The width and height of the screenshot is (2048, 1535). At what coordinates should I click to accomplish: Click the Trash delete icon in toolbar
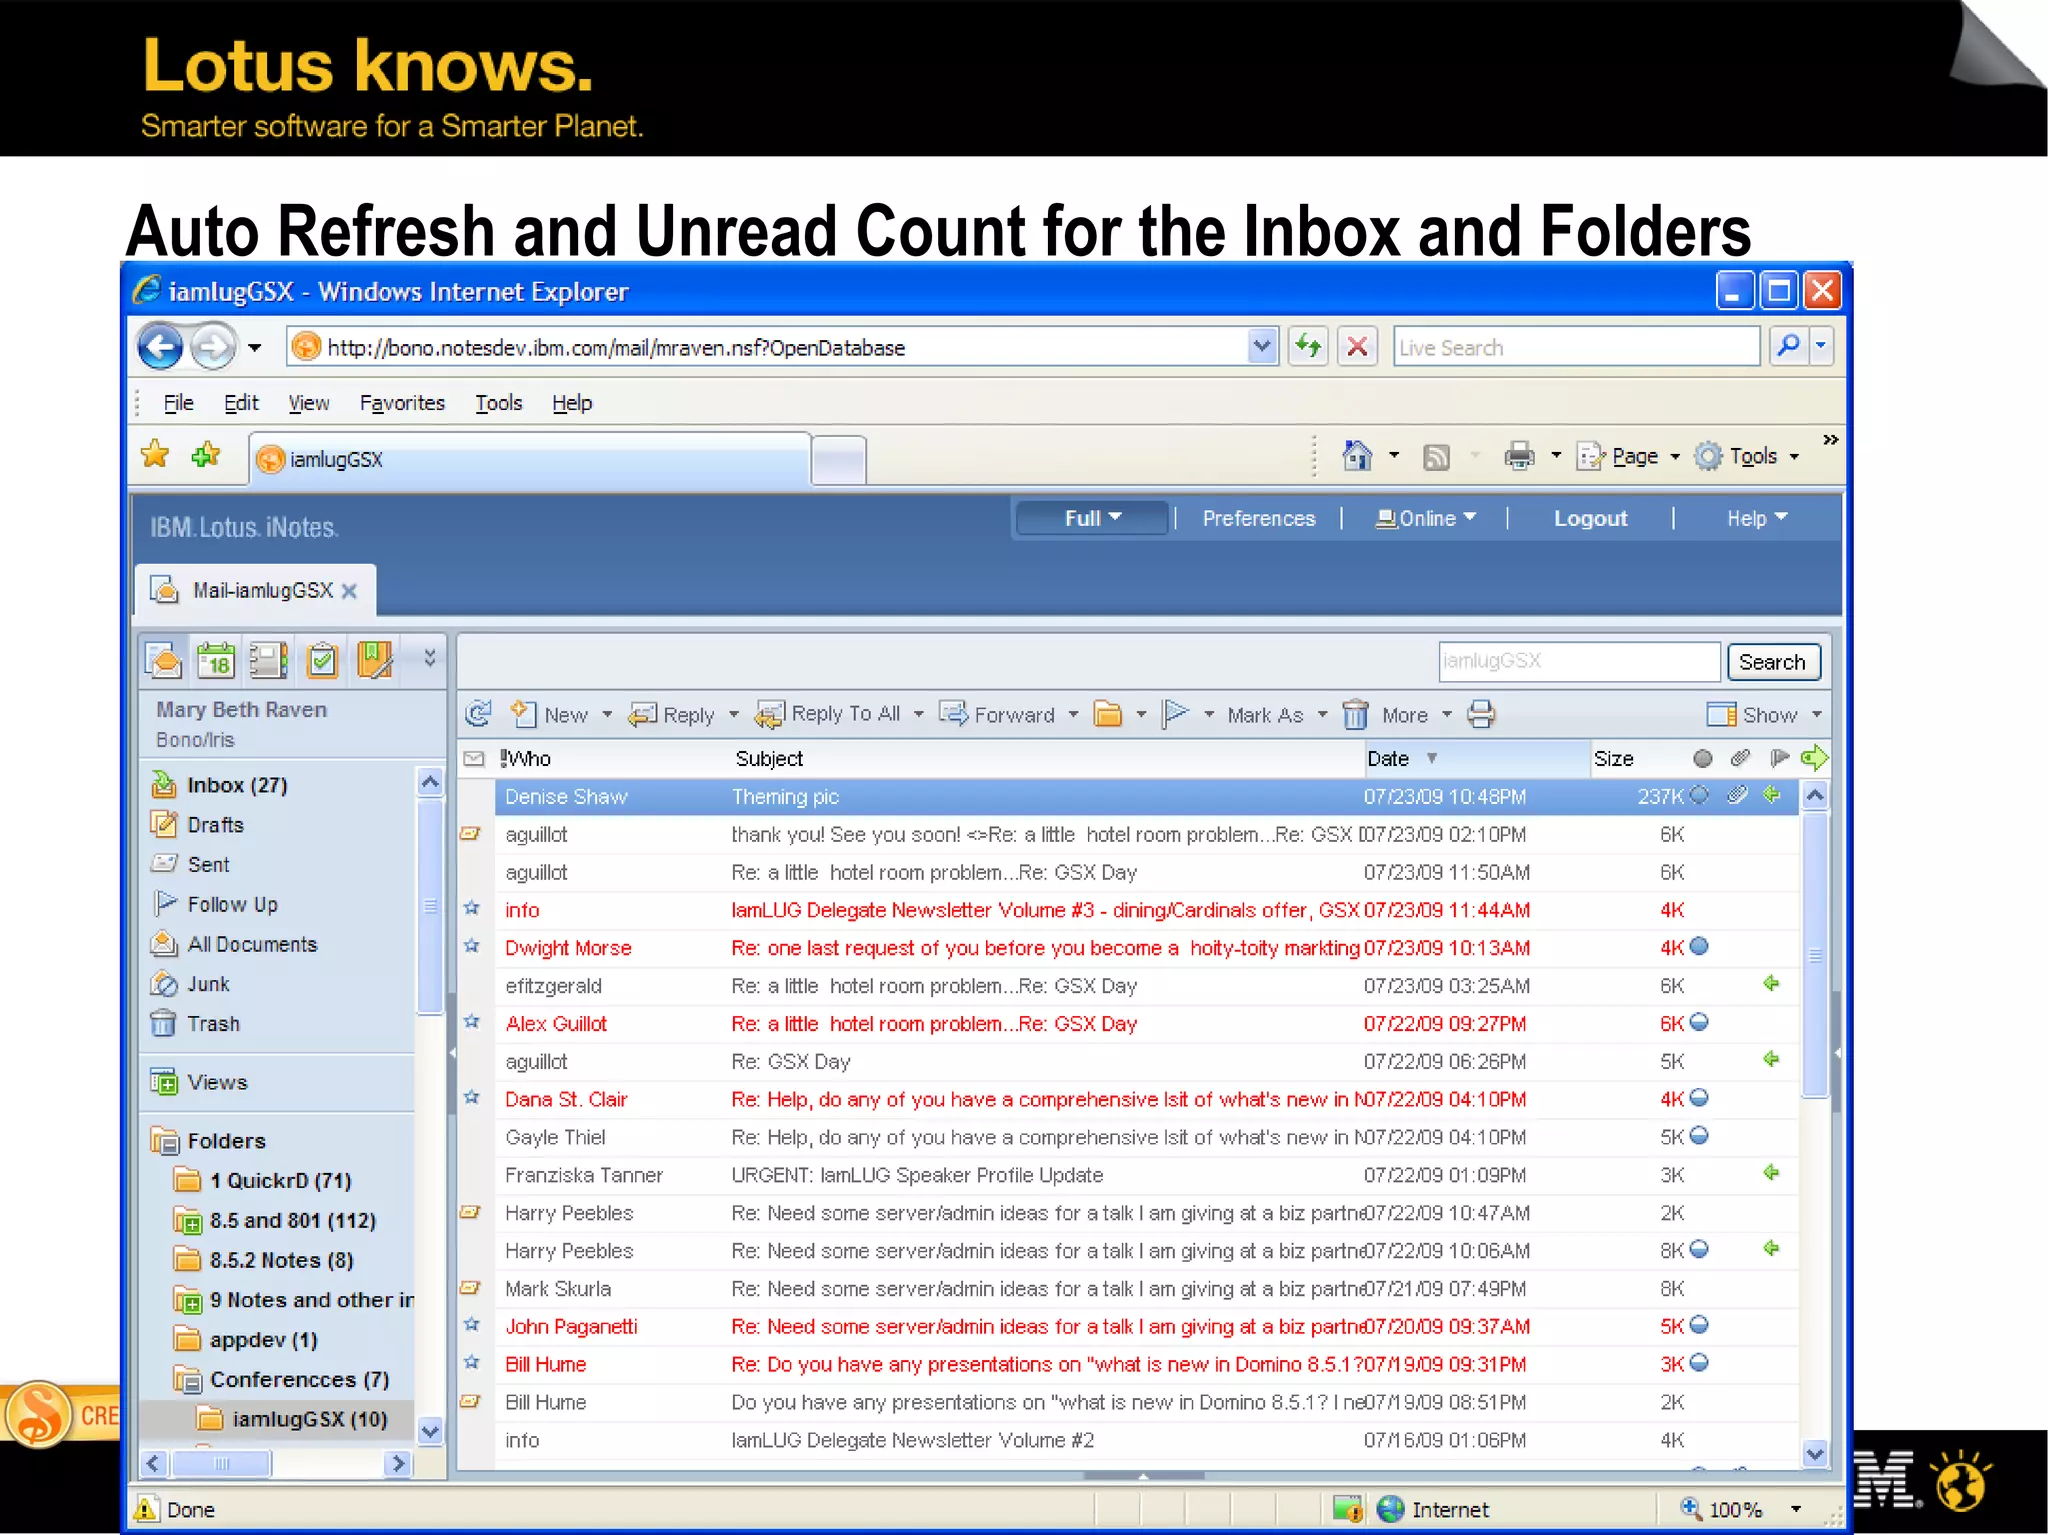click(1355, 714)
